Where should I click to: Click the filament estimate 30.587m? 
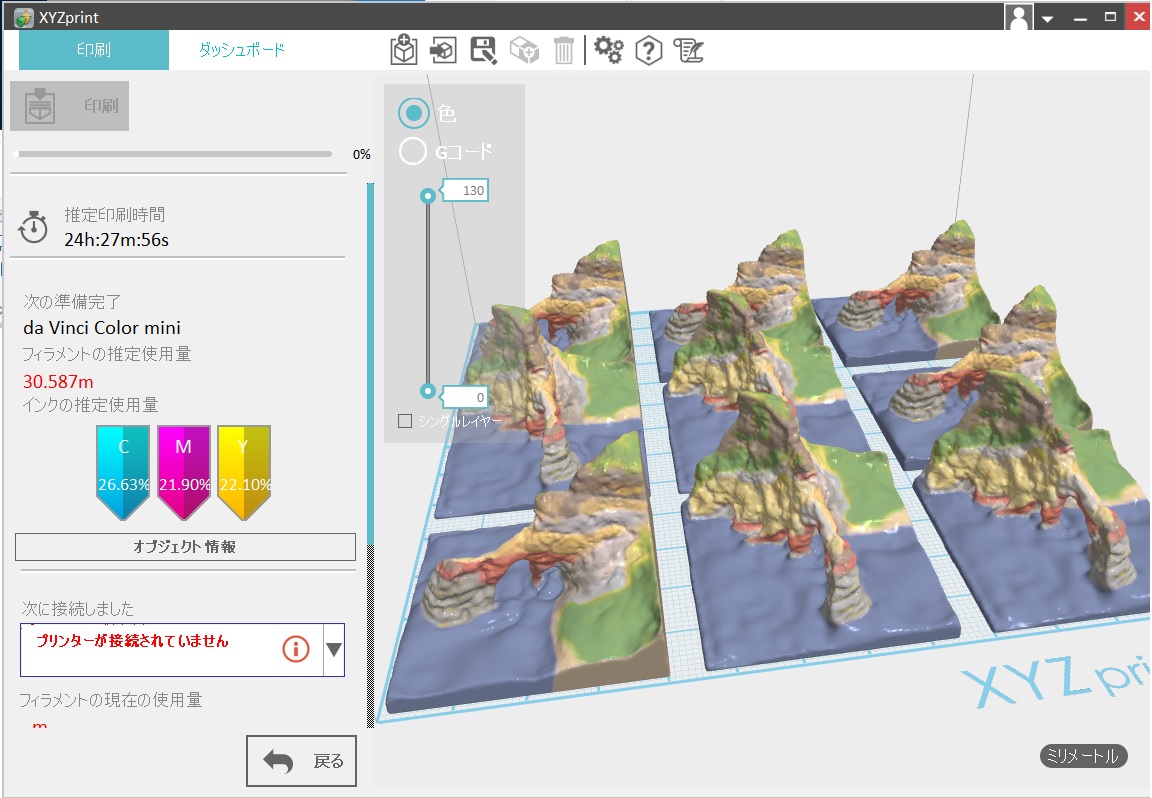(58, 381)
